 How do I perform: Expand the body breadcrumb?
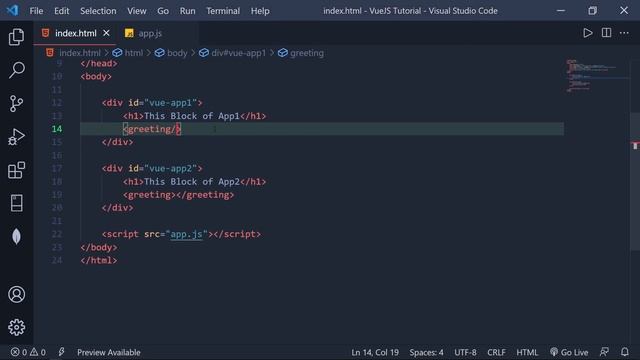click(x=177, y=53)
